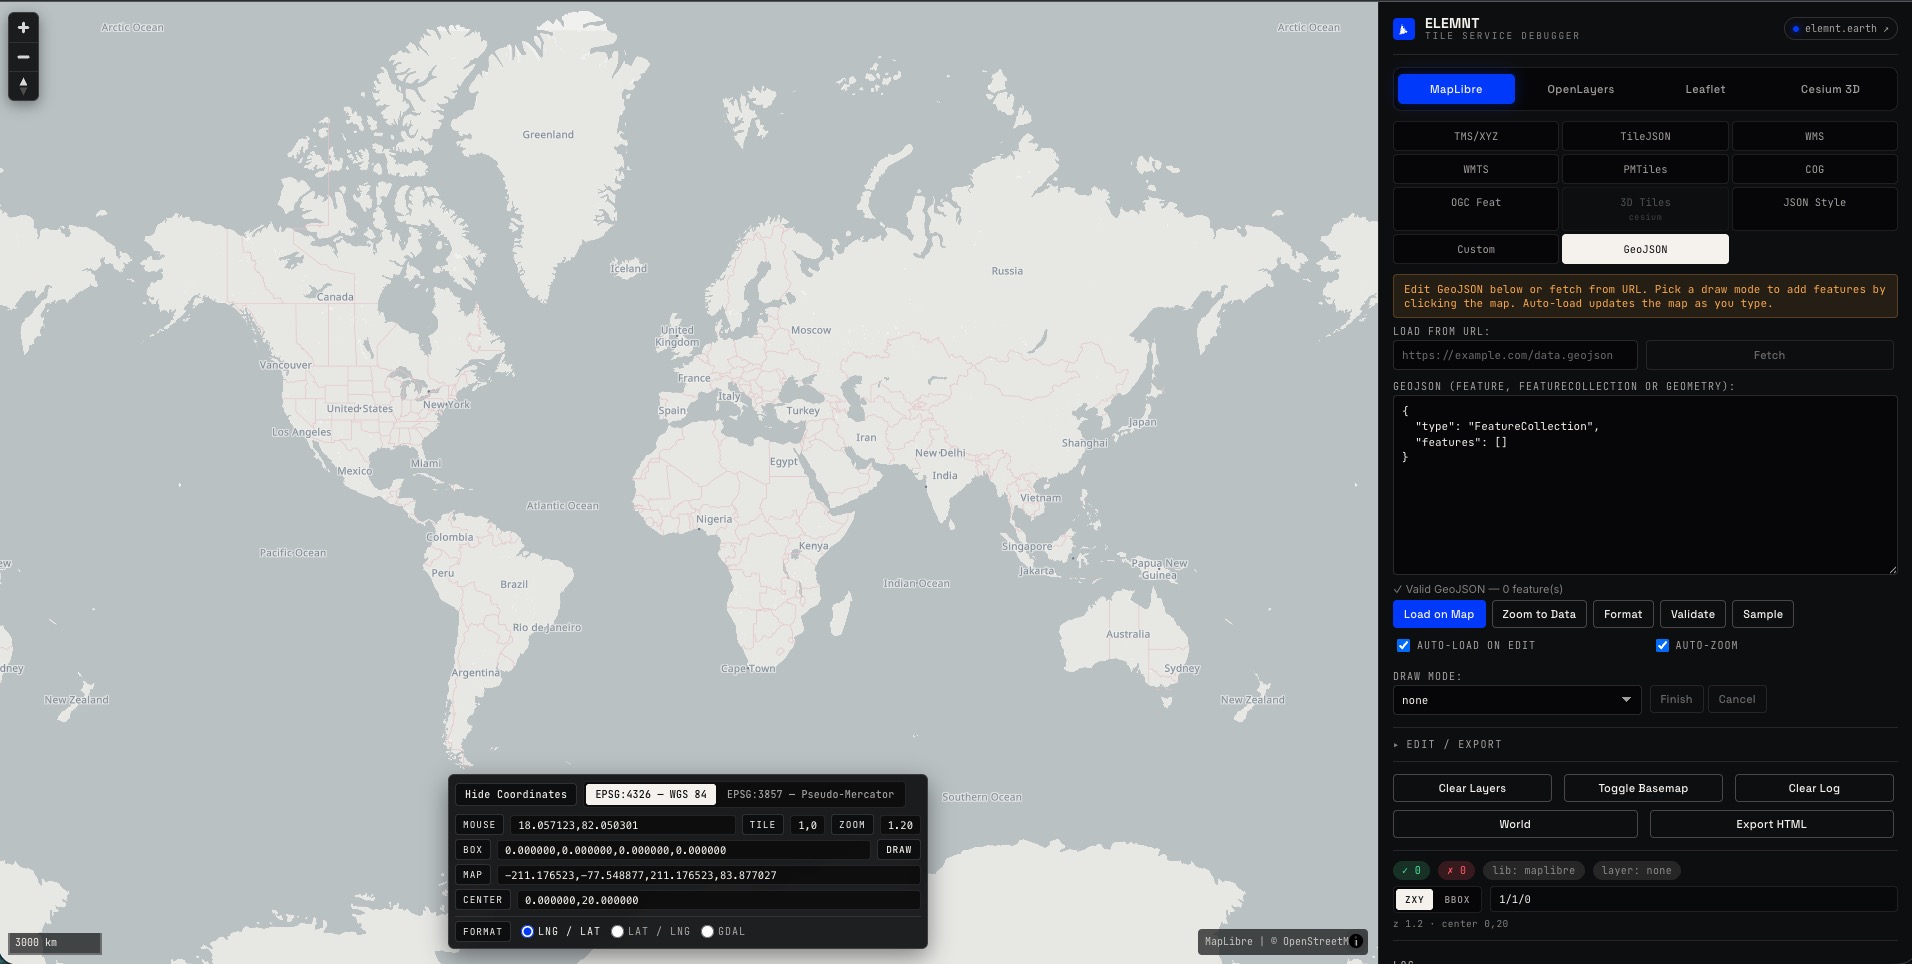1912x964 pixels.
Task: Toggle the Auto-zoom checkbox
Action: 1662,645
